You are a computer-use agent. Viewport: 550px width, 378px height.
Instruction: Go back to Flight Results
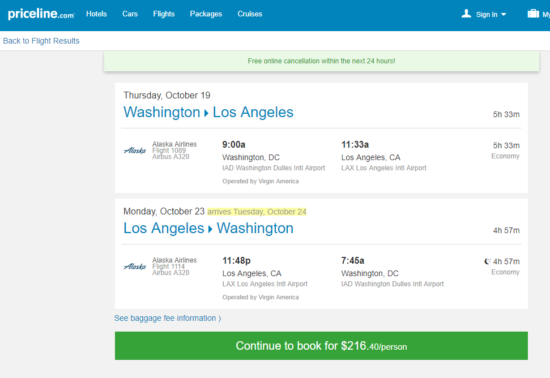click(41, 41)
